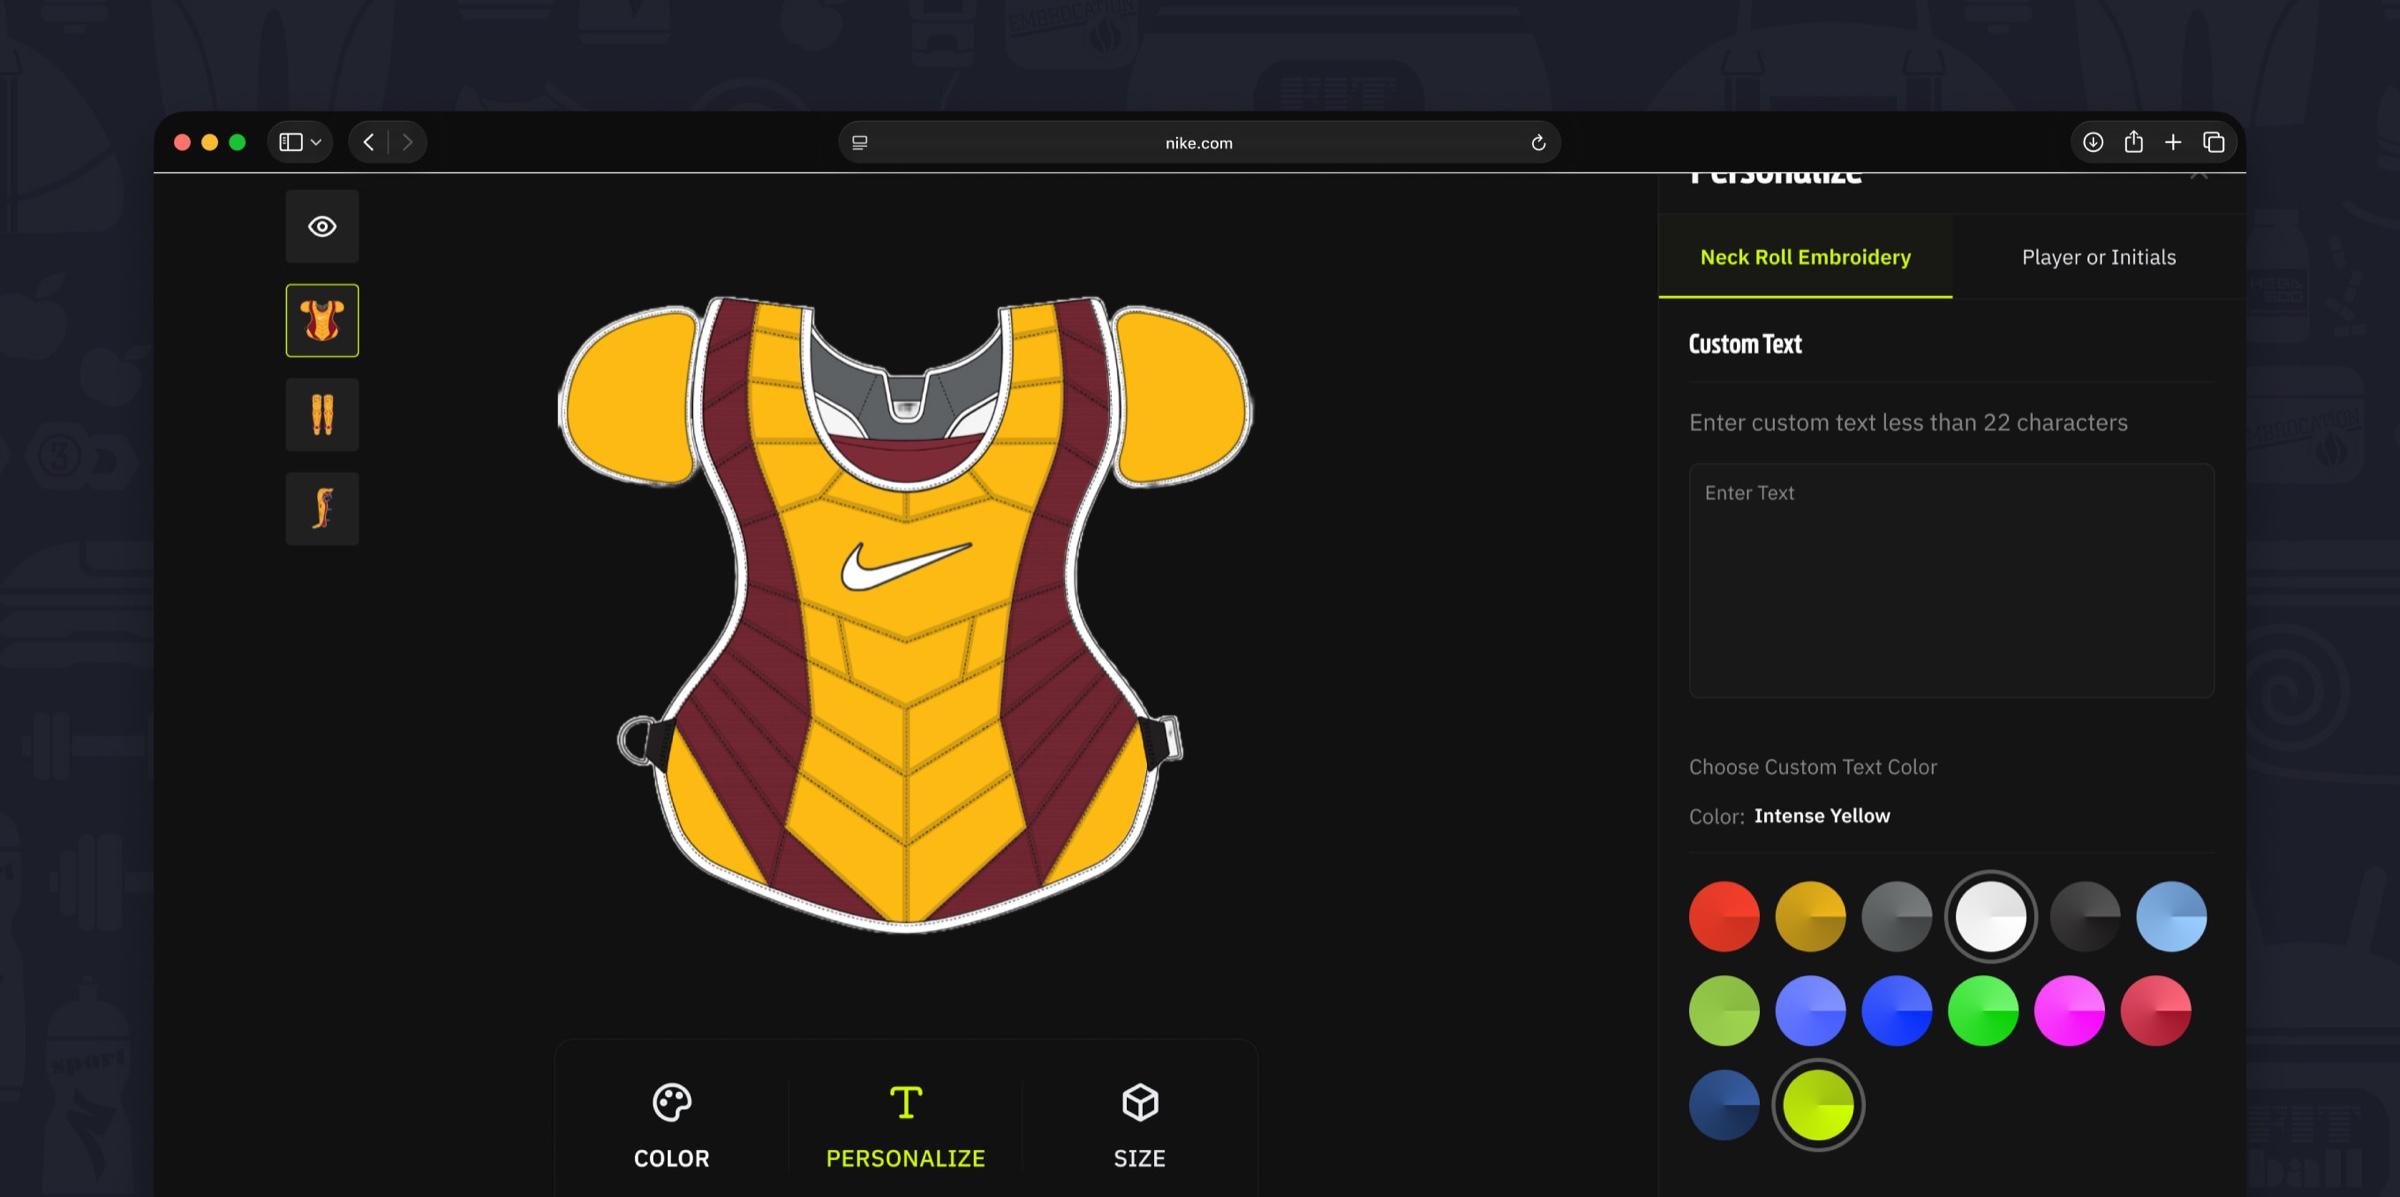Go forward in browser history

pos(407,142)
